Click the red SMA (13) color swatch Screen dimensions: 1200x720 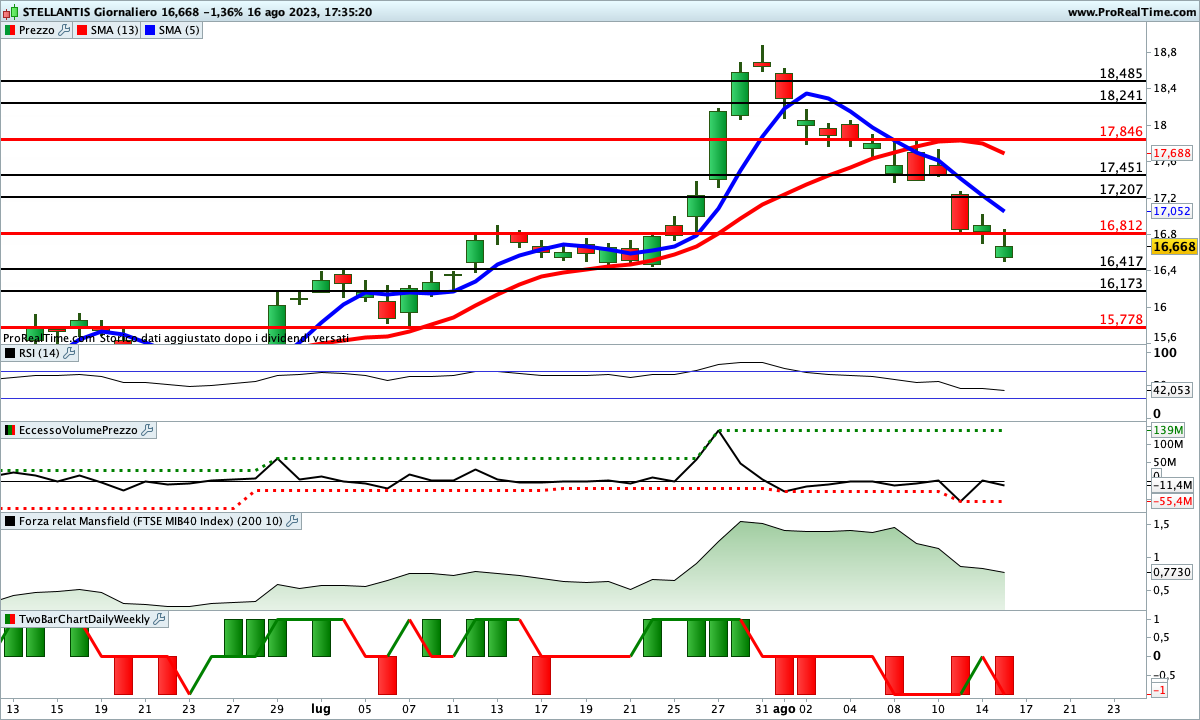pyautogui.click(x=81, y=30)
